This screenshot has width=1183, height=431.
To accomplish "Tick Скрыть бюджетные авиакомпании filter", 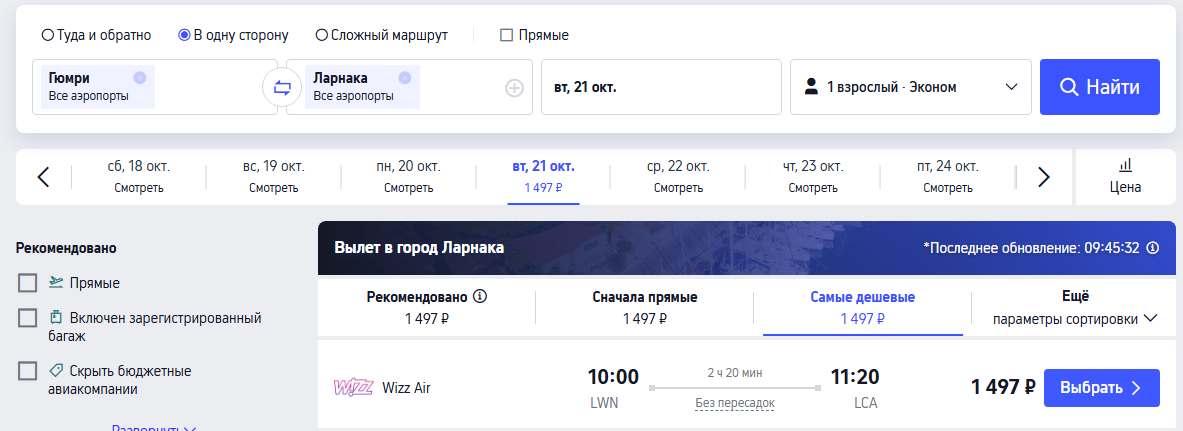I will (27, 371).
